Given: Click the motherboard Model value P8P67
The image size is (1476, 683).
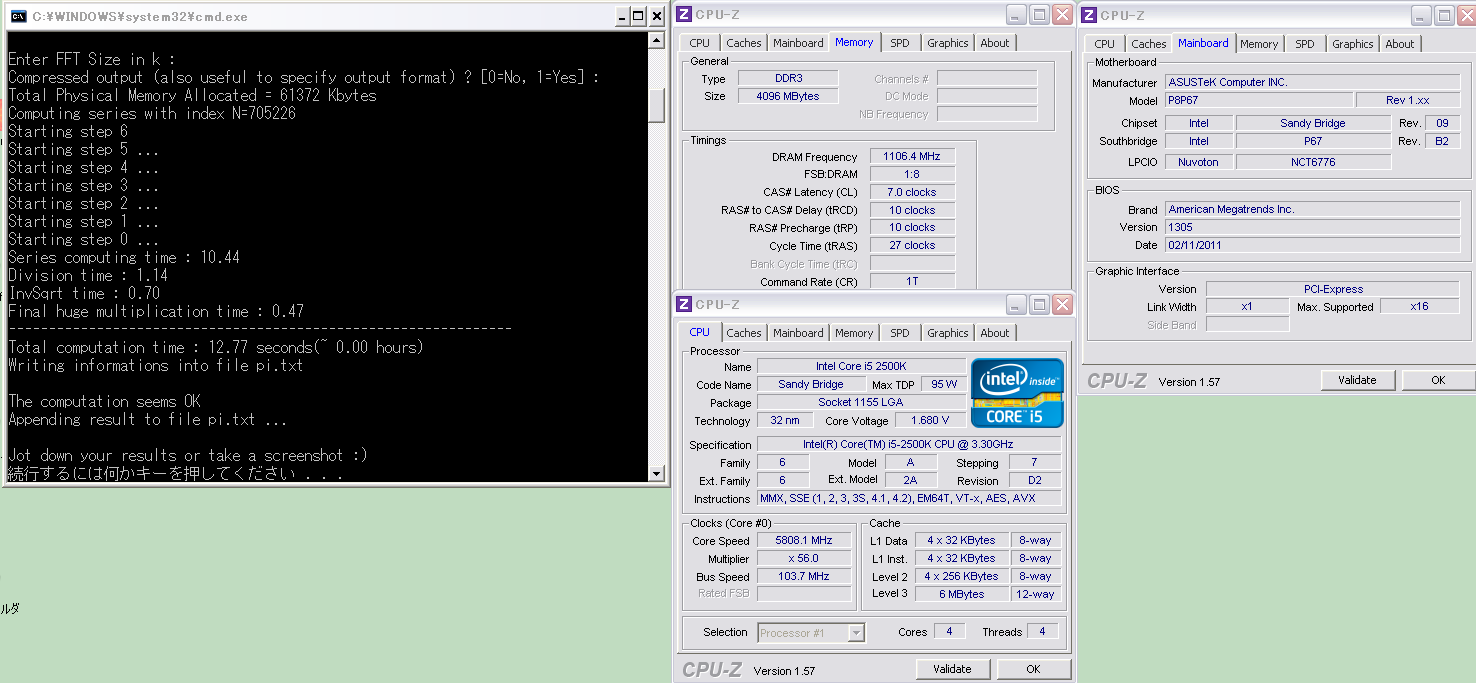Looking at the screenshot, I should (x=1258, y=101).
